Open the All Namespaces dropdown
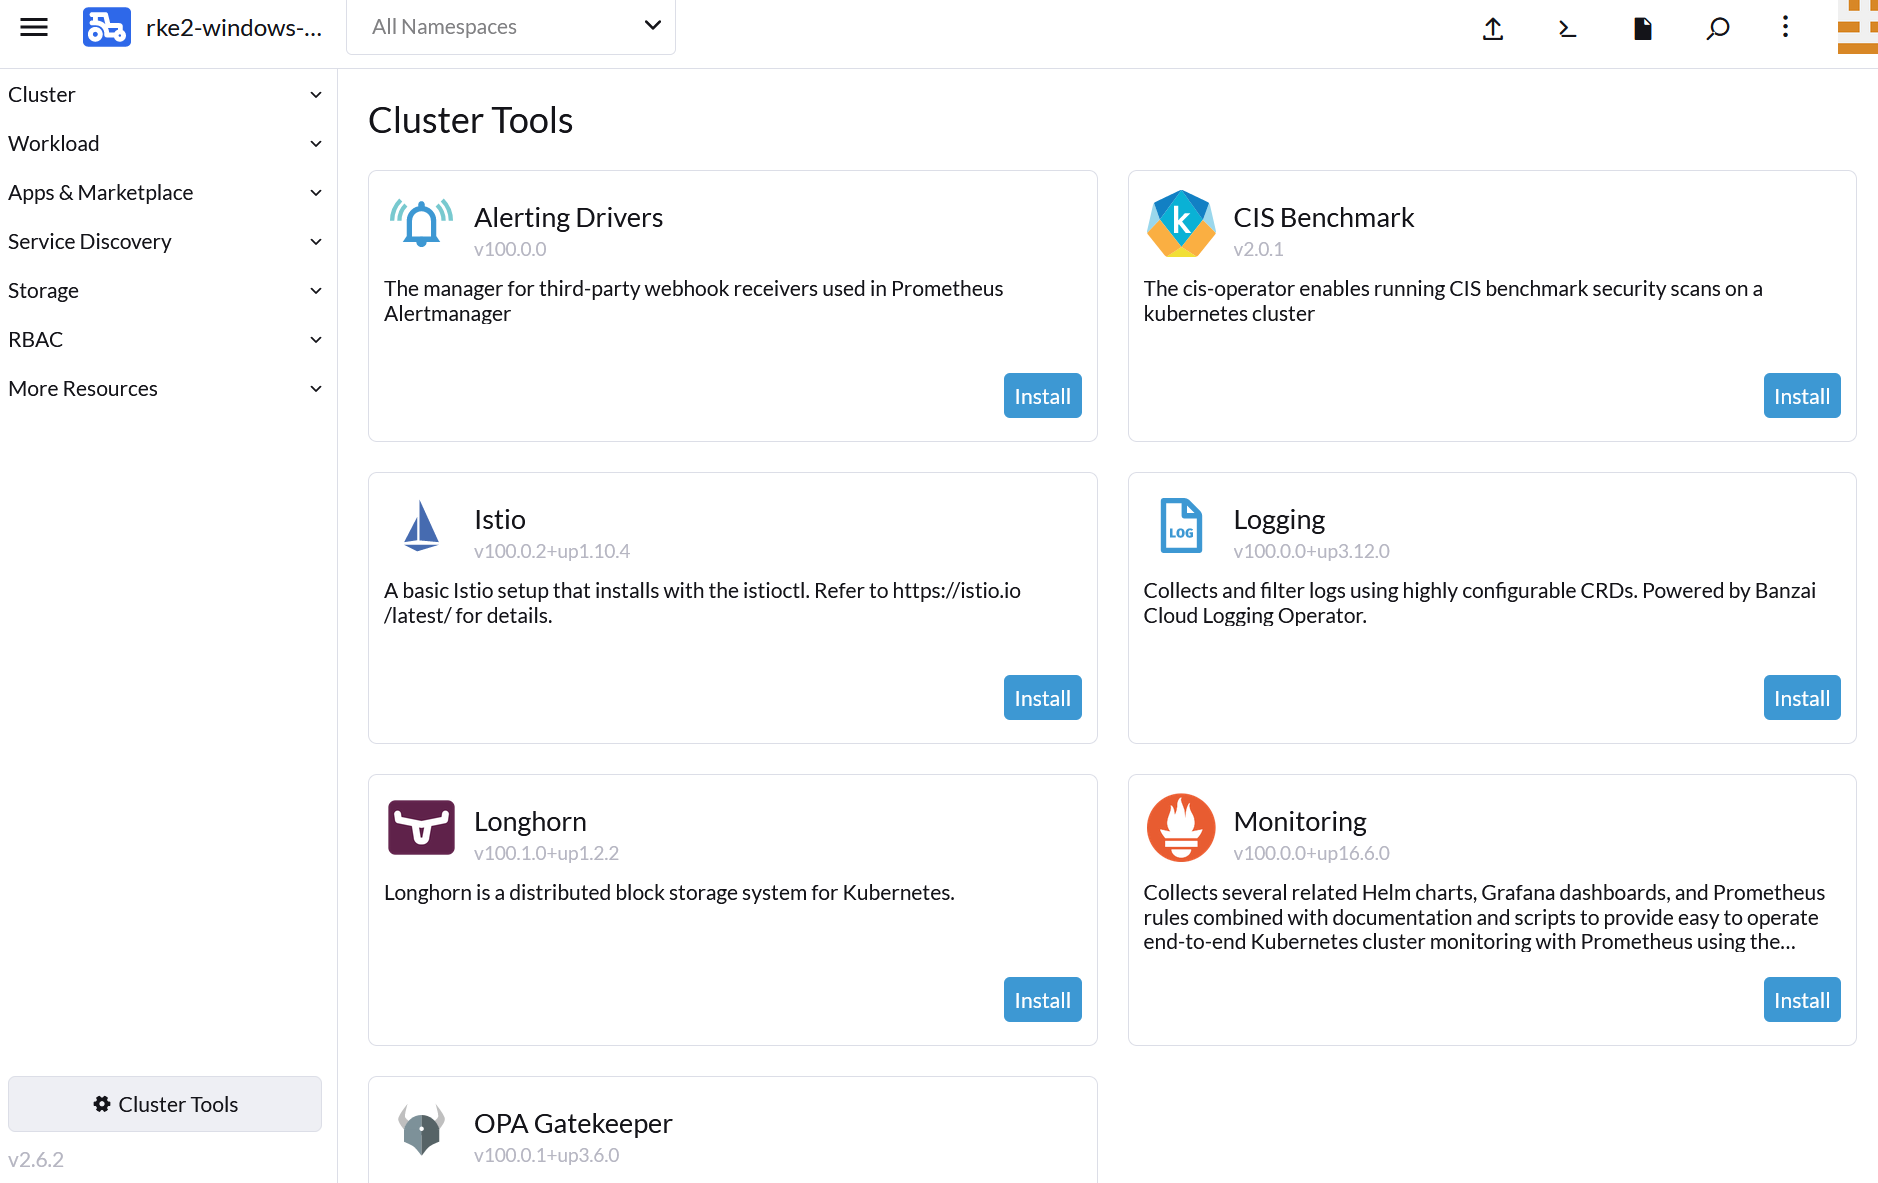This screenshot has width=1878, height=1183. 511,27
